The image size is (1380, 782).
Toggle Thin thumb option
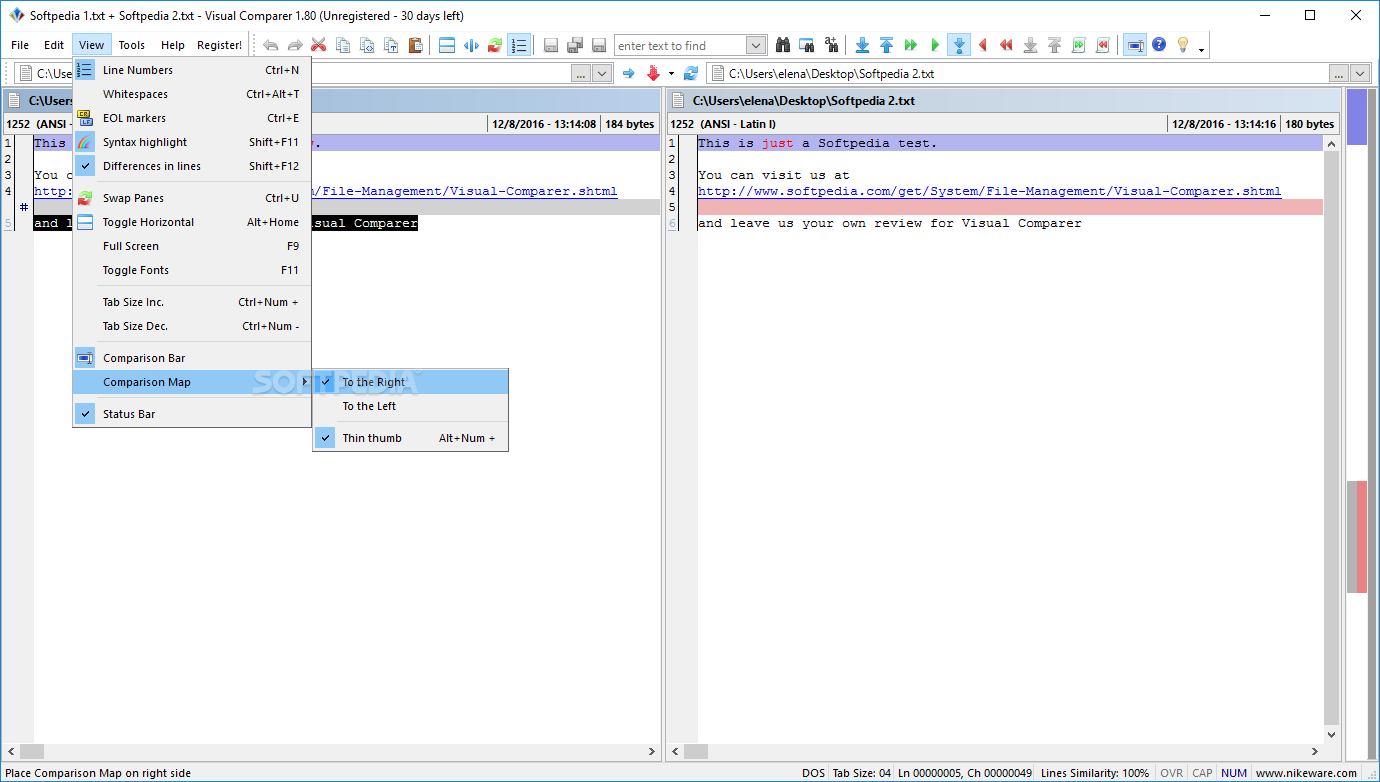coord(411,438)
